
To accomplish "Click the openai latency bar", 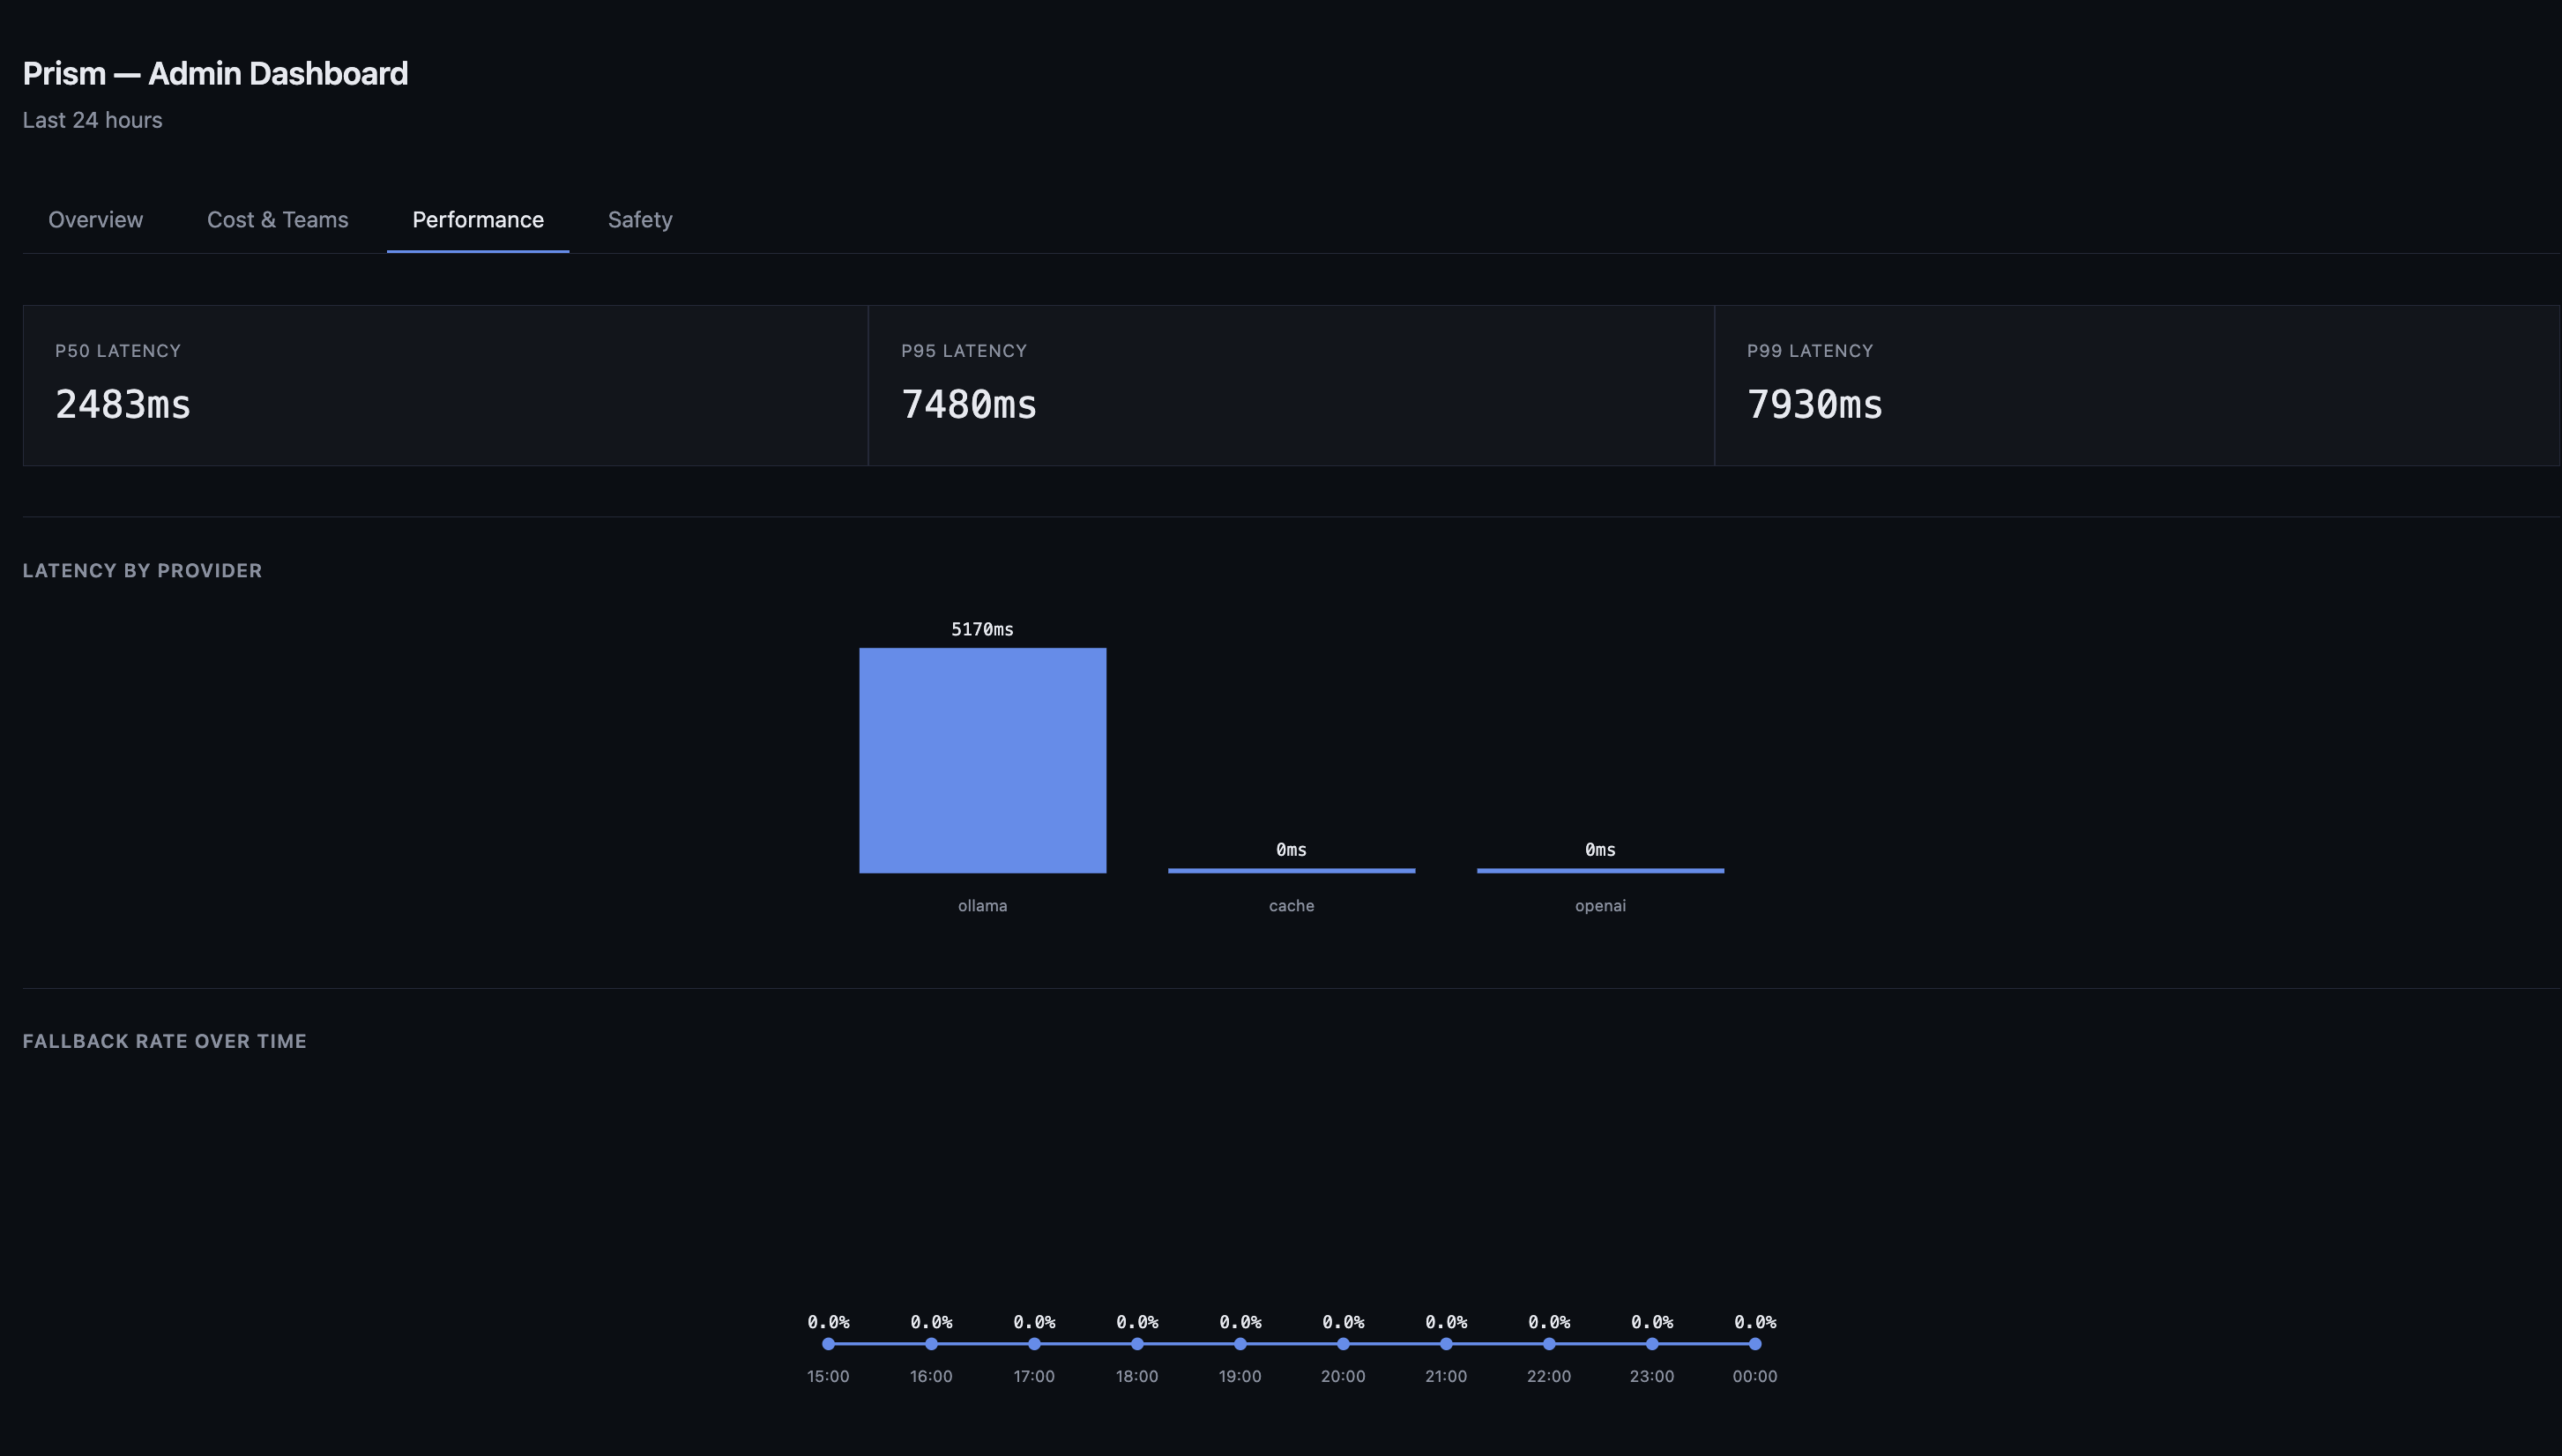I will click(x=1601, y=870).
